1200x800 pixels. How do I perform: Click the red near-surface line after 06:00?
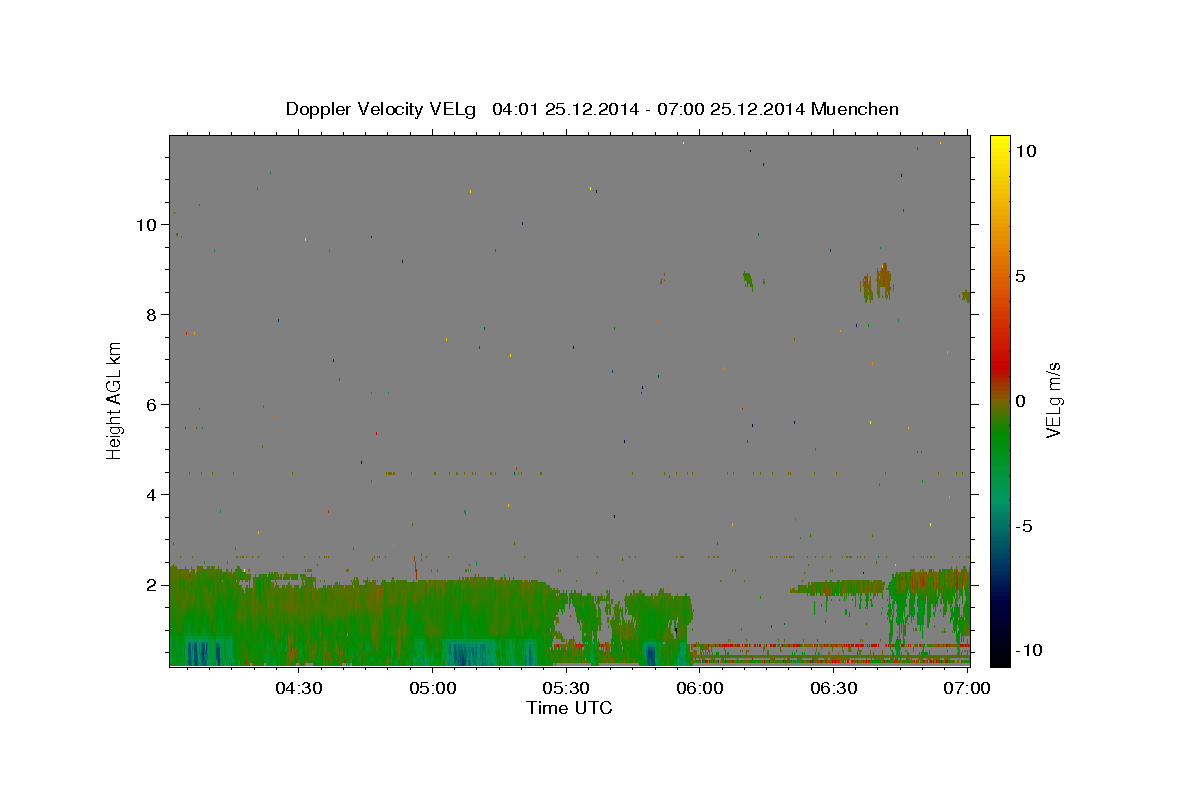tap(830, 646)
